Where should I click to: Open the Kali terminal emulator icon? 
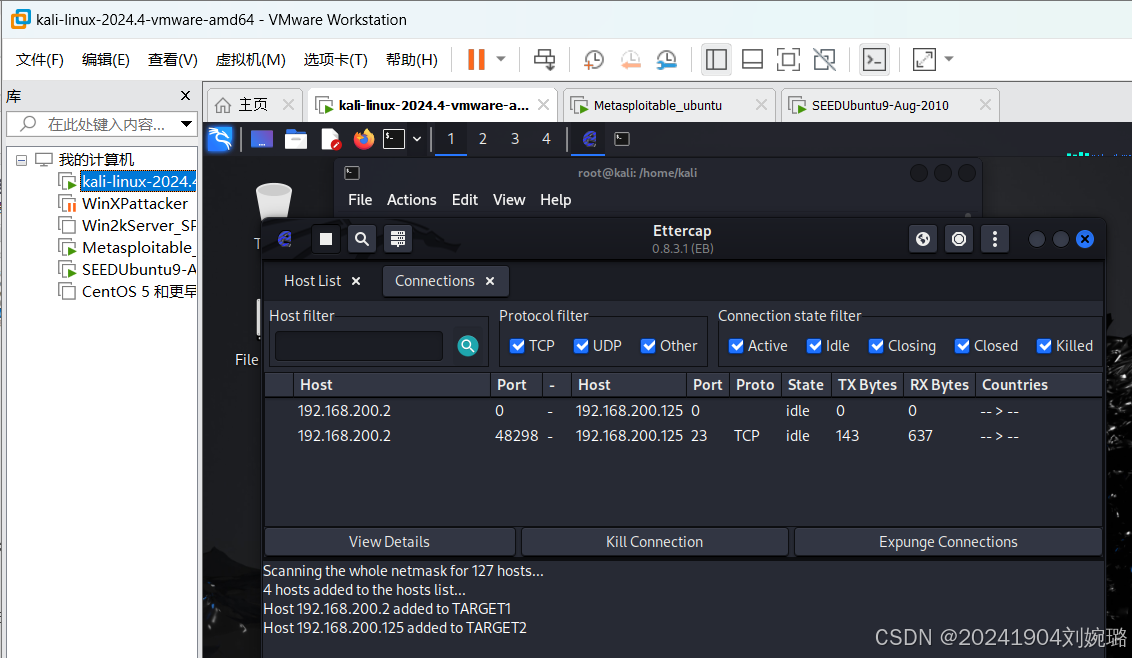click(393, 139)
